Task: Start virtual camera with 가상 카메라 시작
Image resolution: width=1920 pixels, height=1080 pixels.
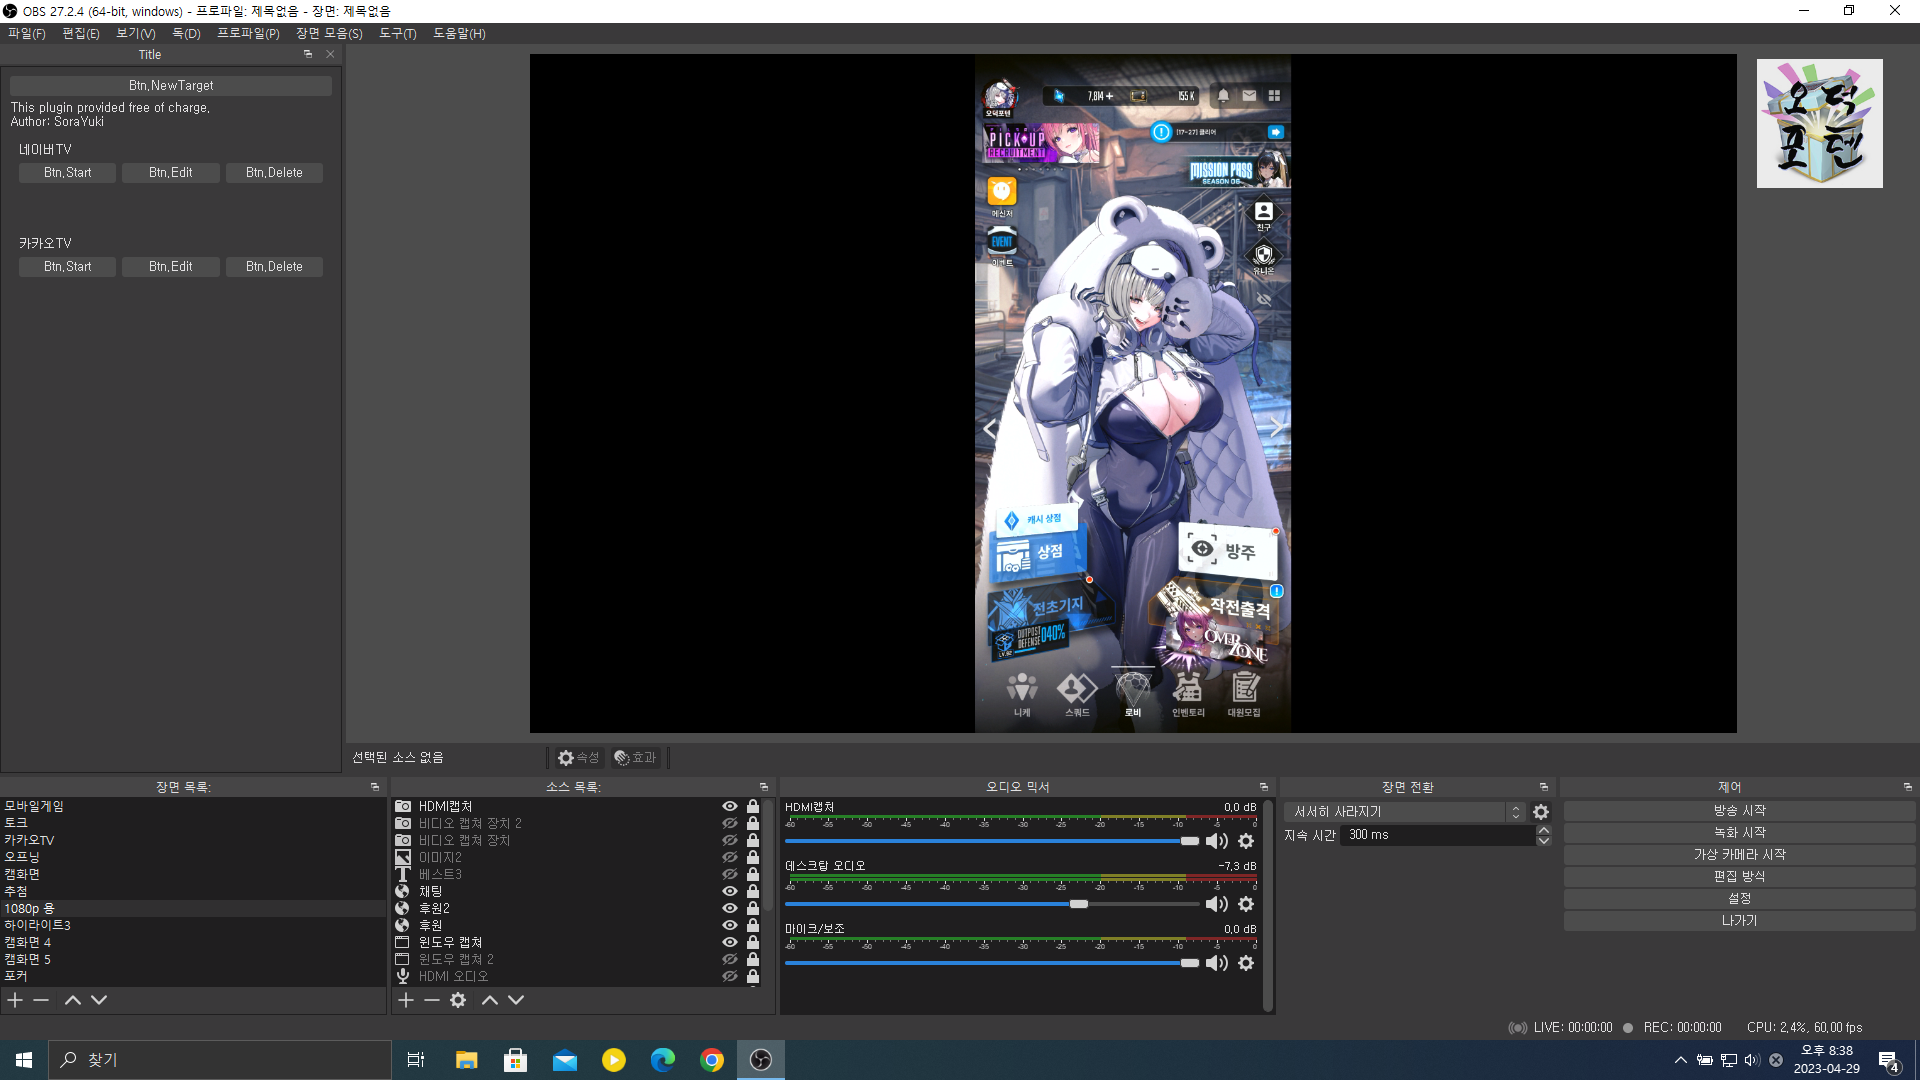Action: [1739, 855]
